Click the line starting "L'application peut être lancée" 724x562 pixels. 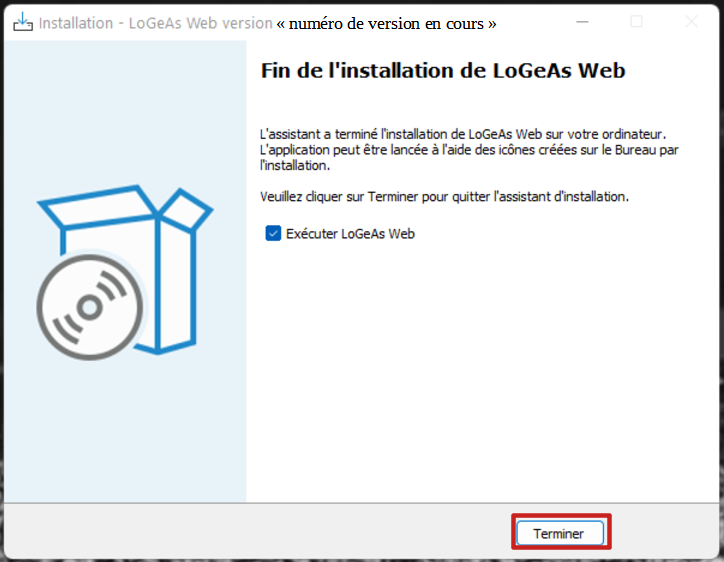coord(468,149)
